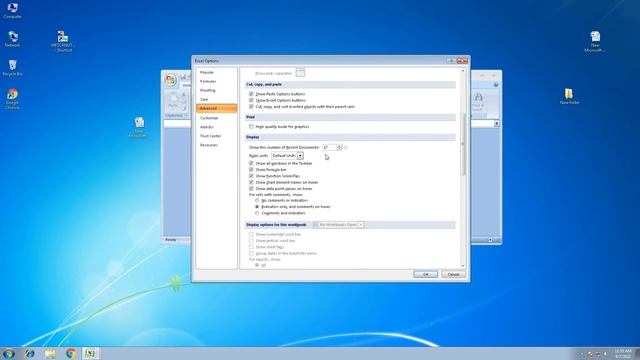Click the Find & Select icon in Excel ribbon
The width and height of the screenshot is (640, 360).
(x=478, y=101)
